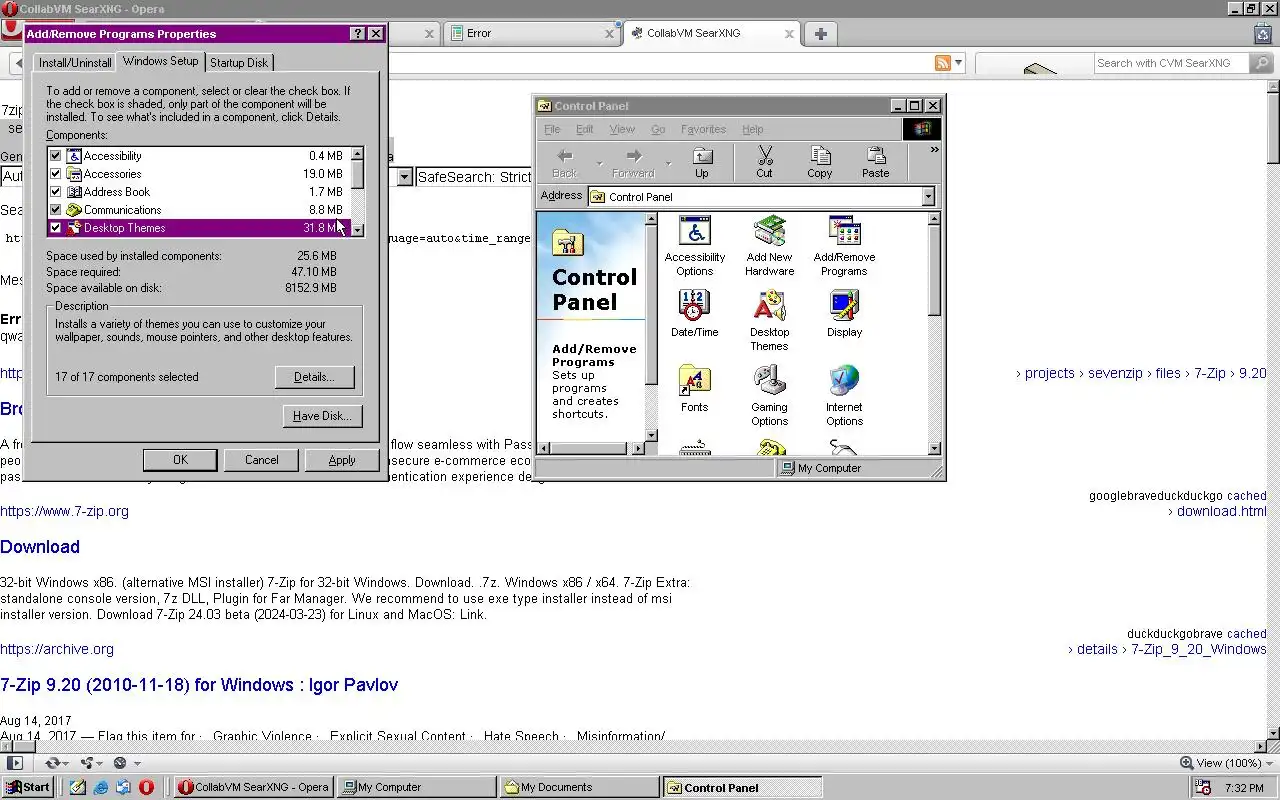Click in the Search with CVM SearXNG field

[x=1170, y=63]
